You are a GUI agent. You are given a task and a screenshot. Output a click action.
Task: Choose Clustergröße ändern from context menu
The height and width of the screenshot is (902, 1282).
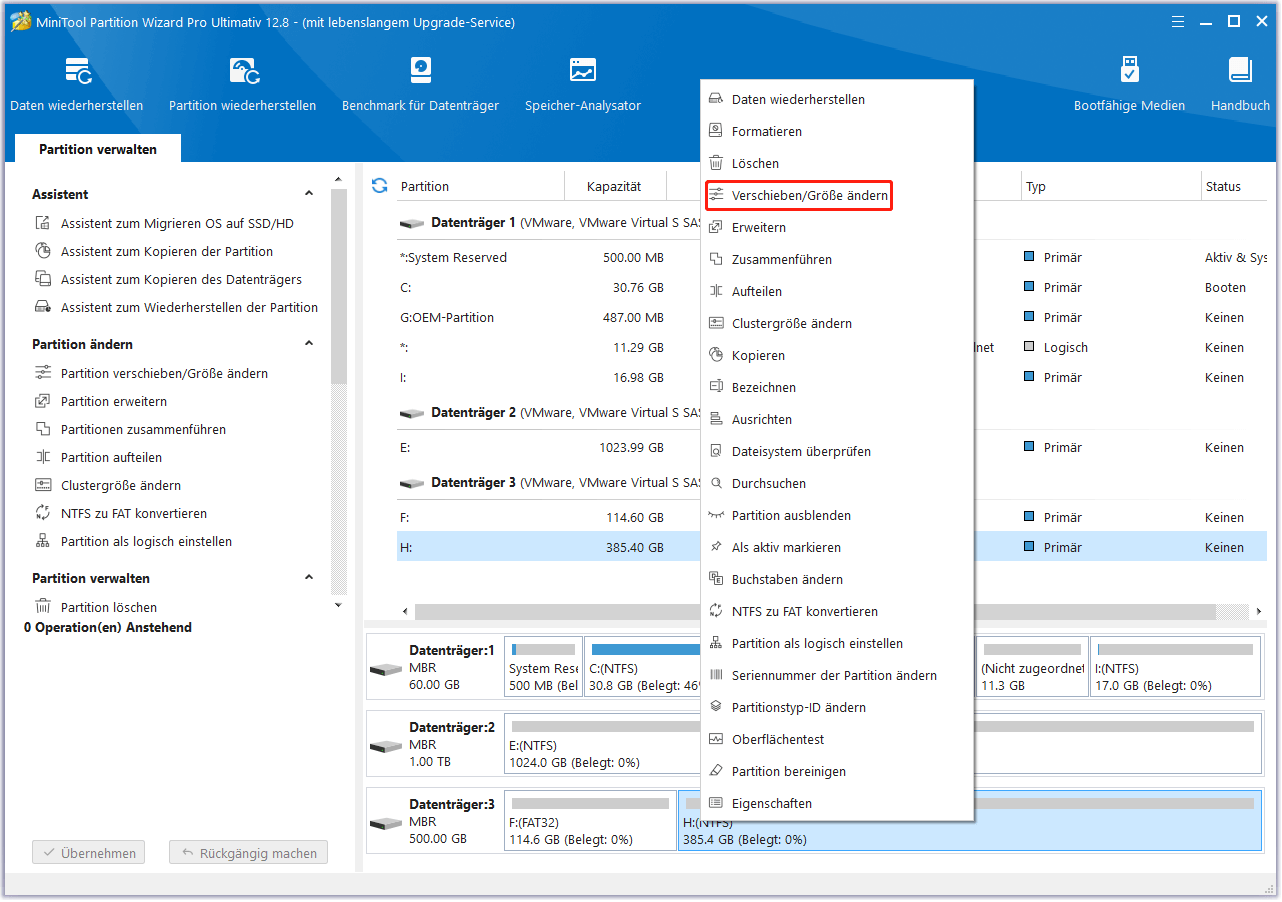pyautogui.click(x=837, y=324)
